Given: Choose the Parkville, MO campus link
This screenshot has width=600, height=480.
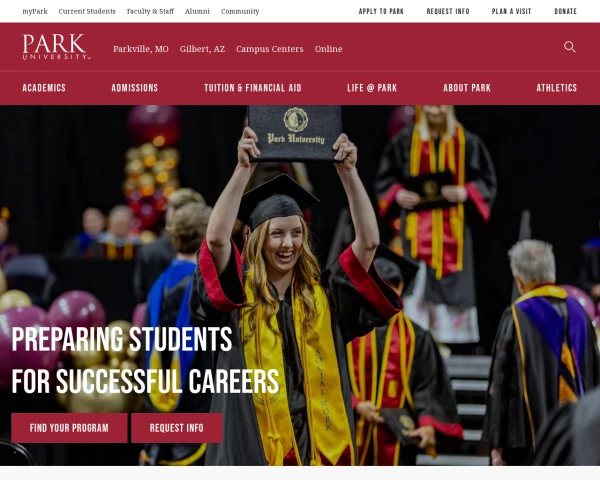Looking at the screenshot, I should tap(141, 49).
